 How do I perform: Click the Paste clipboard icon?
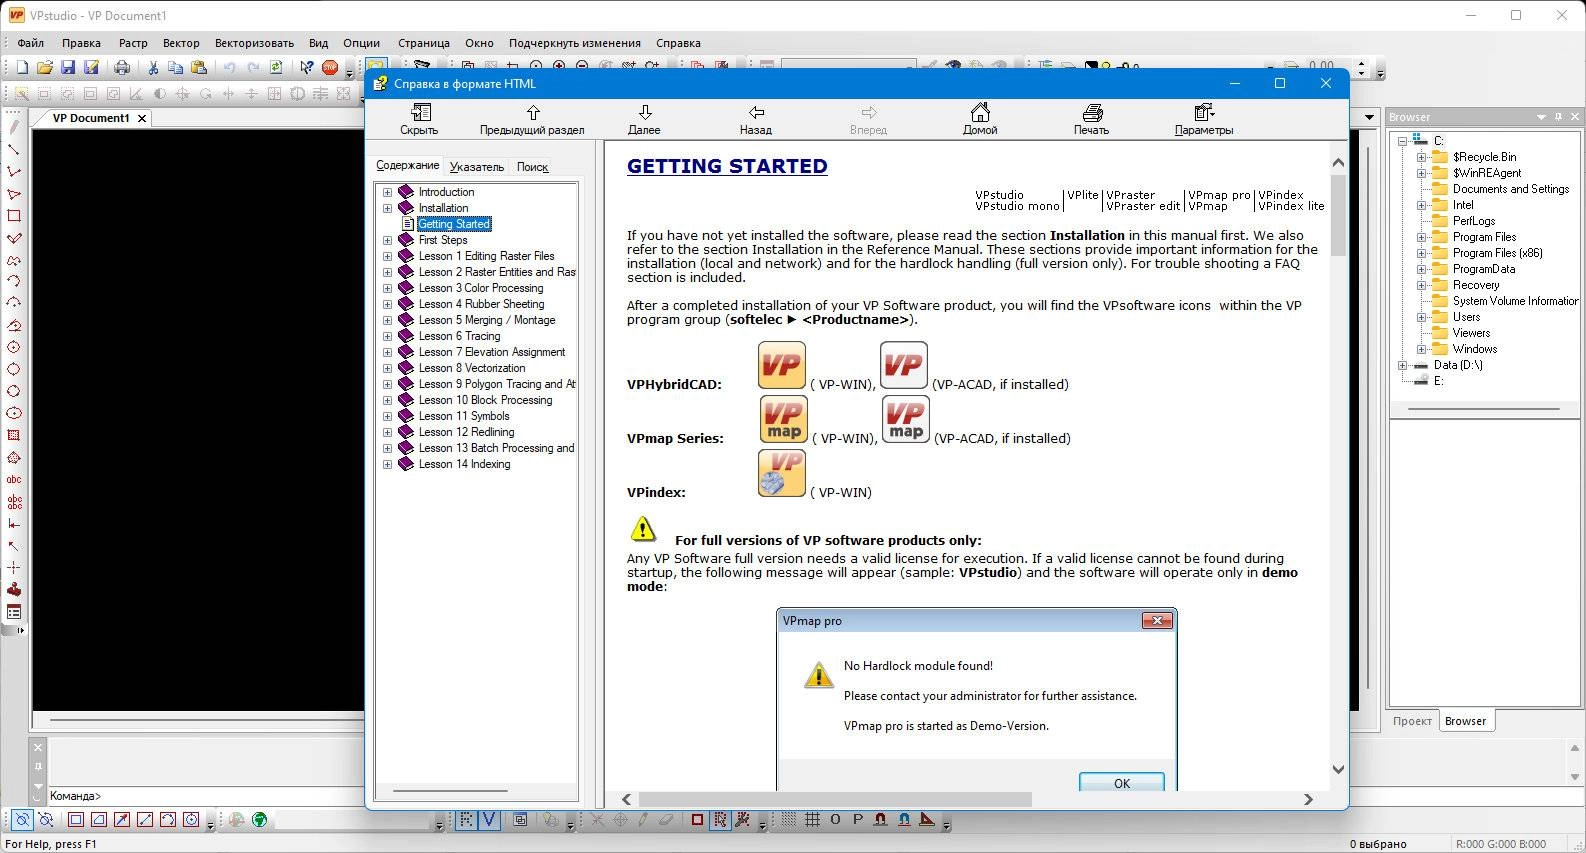(199, 67)
